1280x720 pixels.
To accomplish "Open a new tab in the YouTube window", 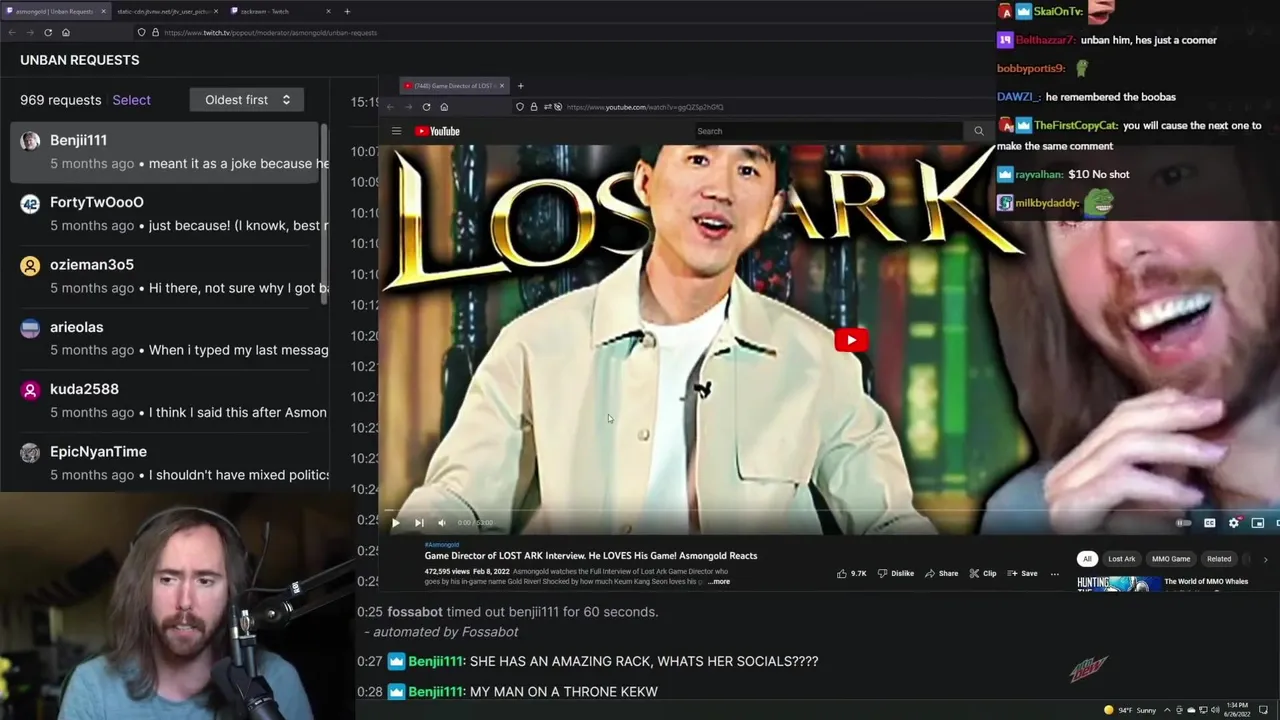I will pyautogui.click(x=520, y=86).
